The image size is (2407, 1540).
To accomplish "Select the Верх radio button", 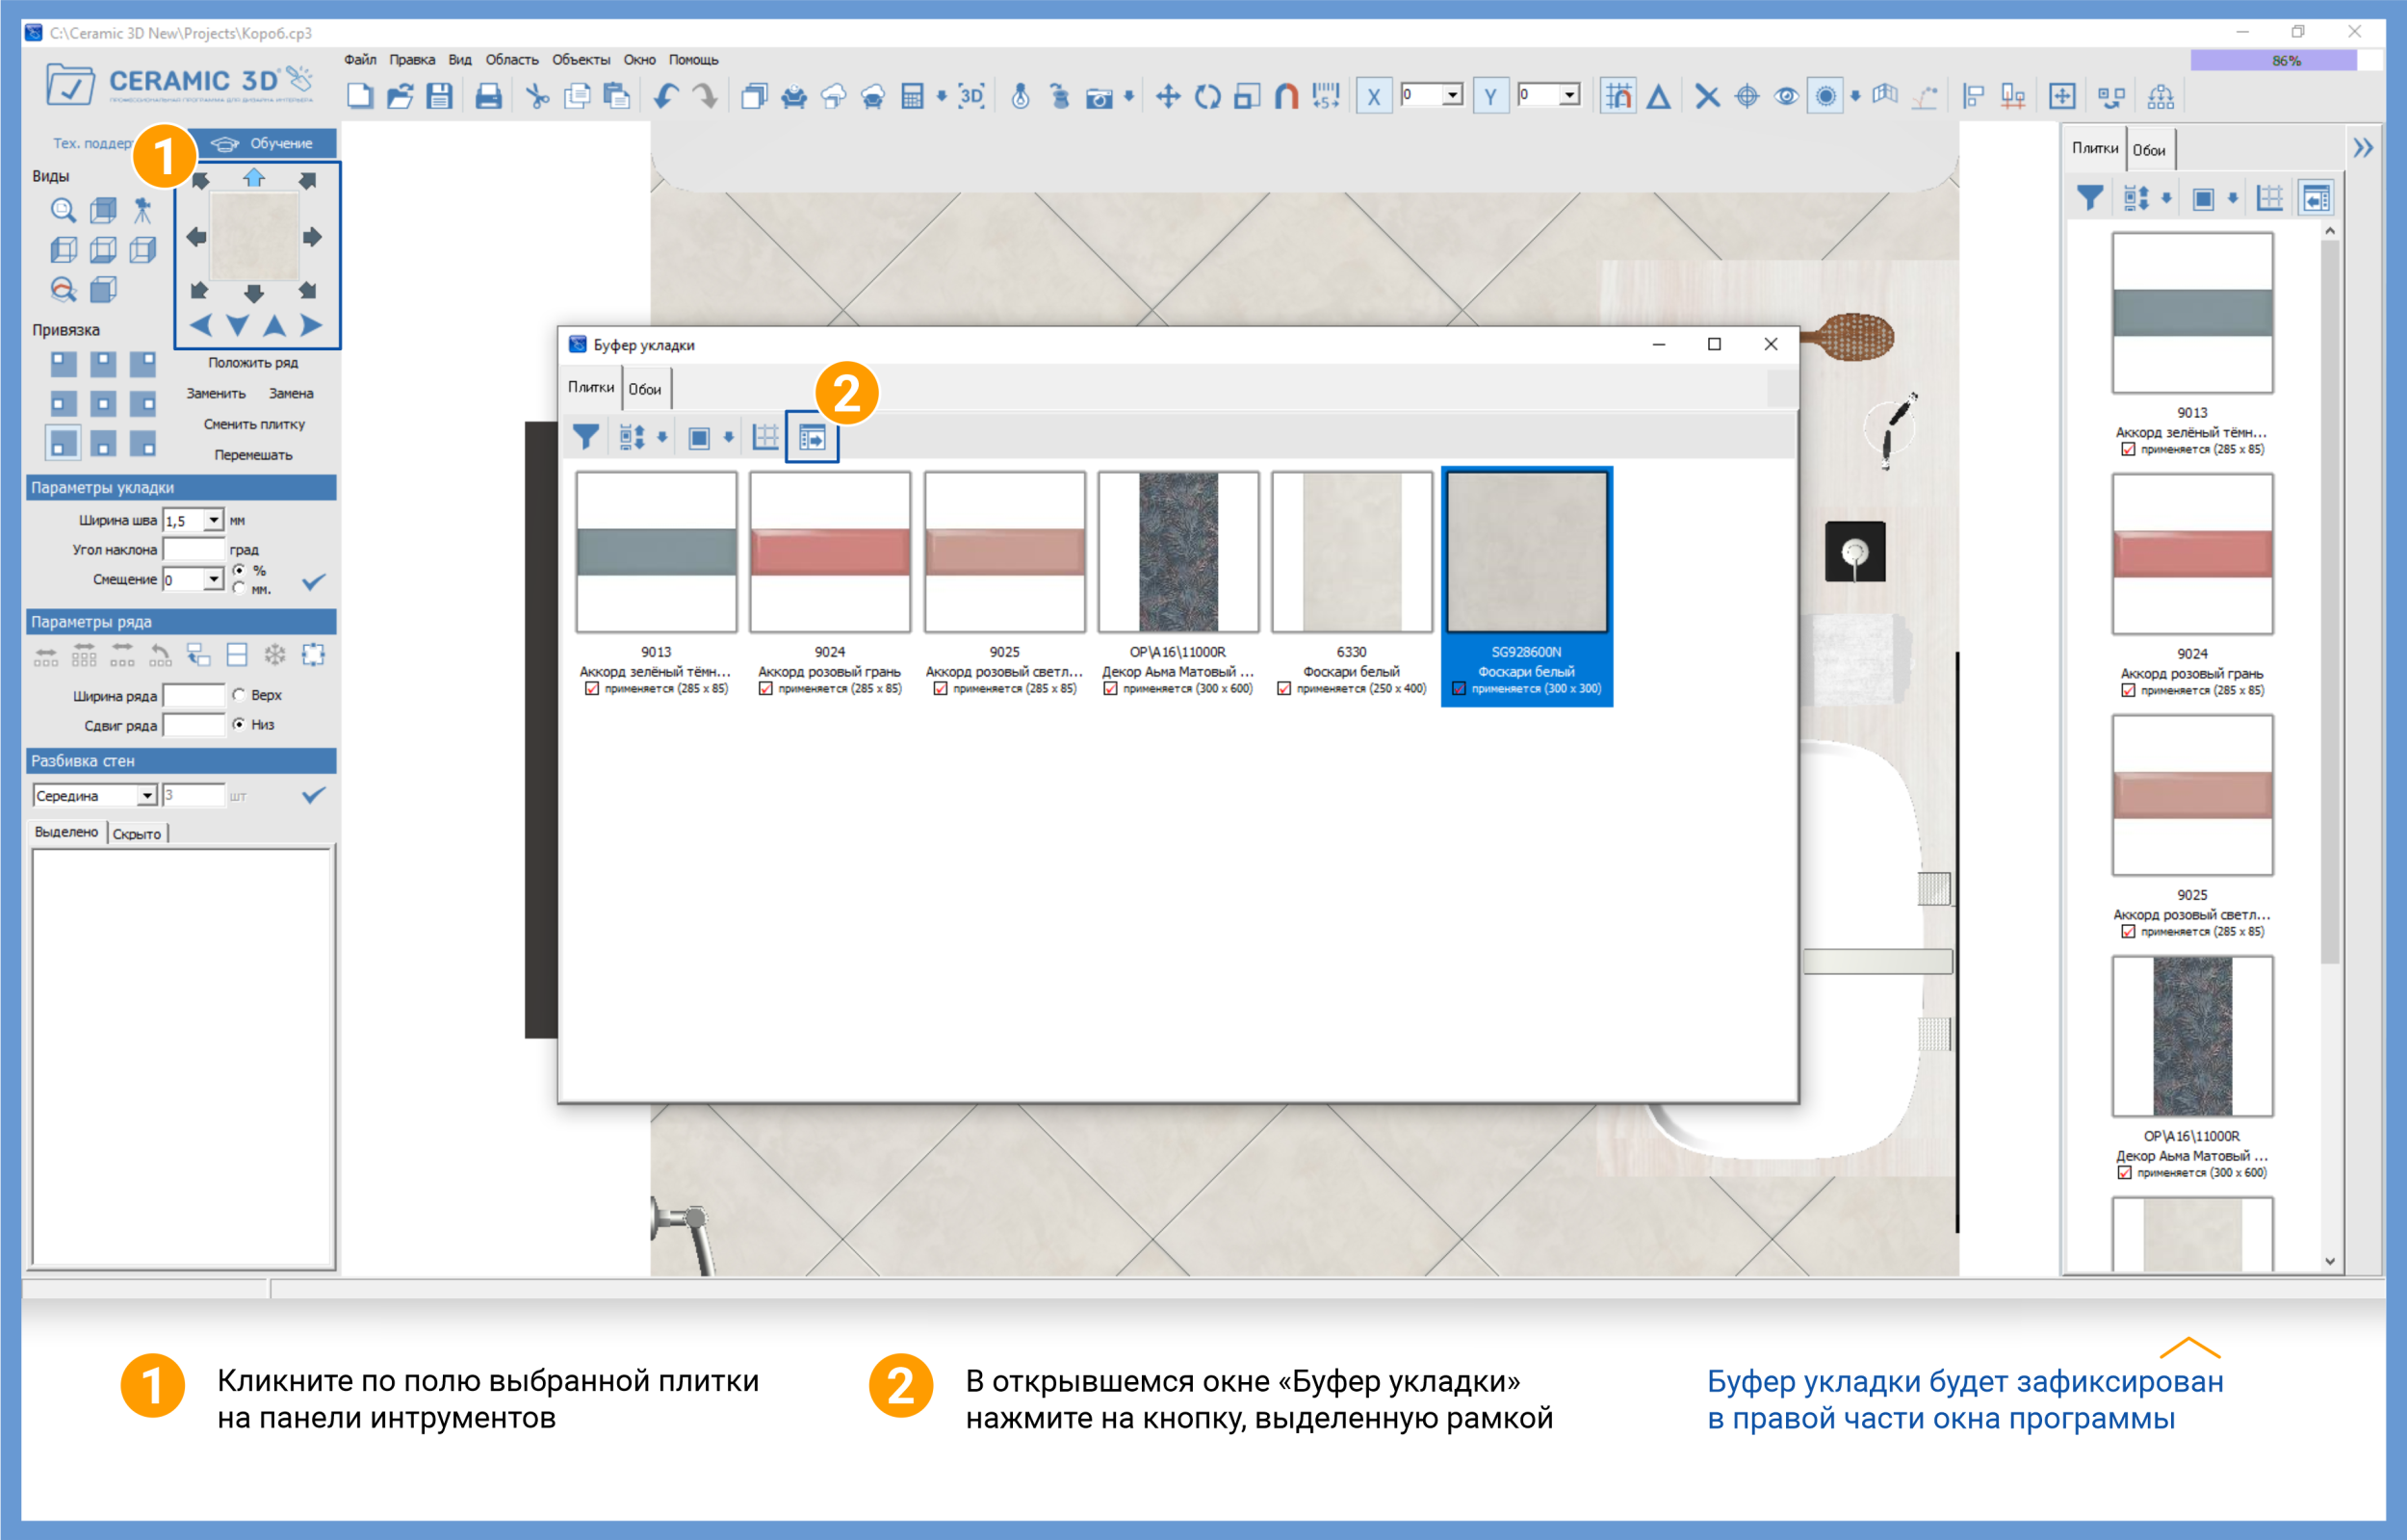I will tap(239, 695).
